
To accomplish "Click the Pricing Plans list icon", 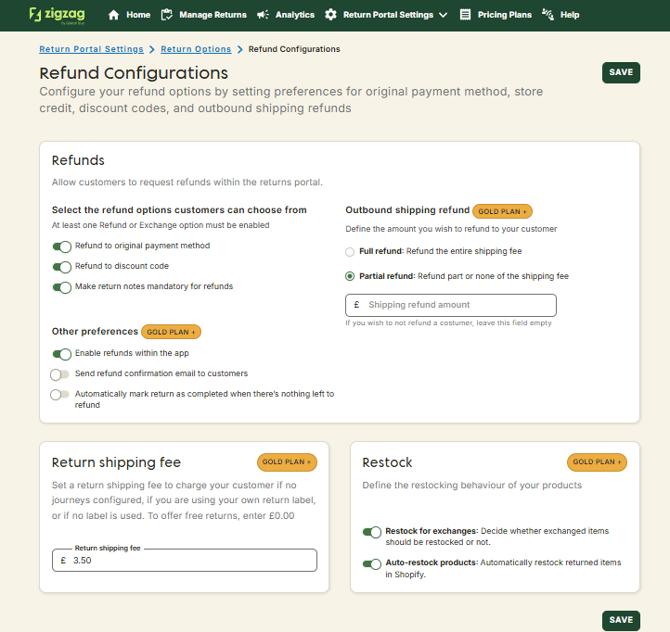I will (x=466, y=15).
